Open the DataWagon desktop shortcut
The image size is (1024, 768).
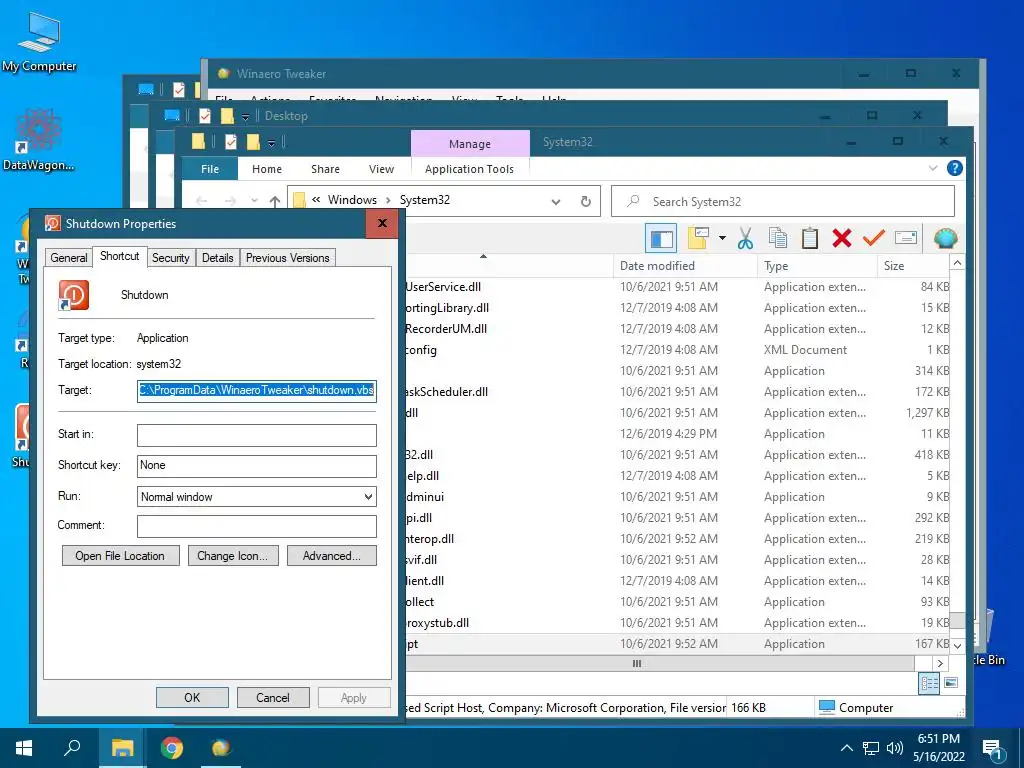coord(39,140)
